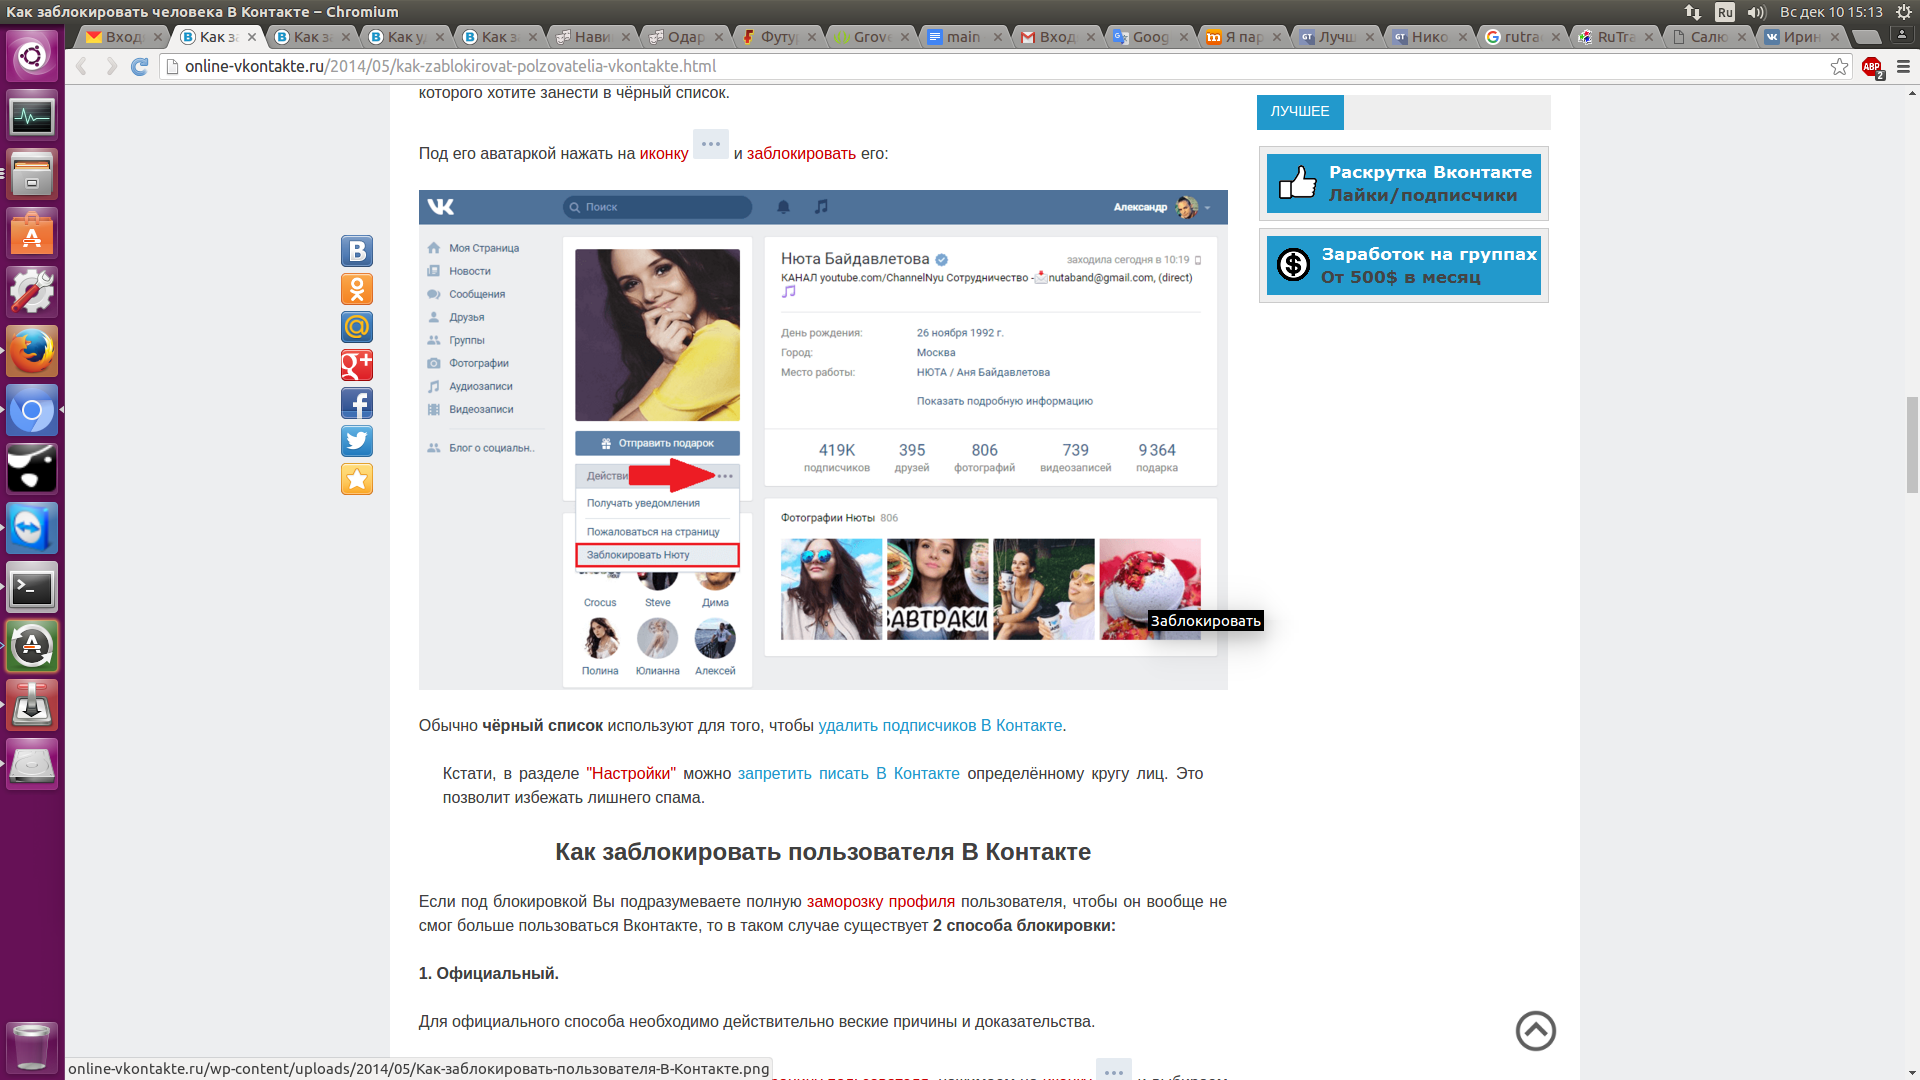
Task: Launch Firefox from the Ubuntu dock
Action: click(x=32, y=351)
